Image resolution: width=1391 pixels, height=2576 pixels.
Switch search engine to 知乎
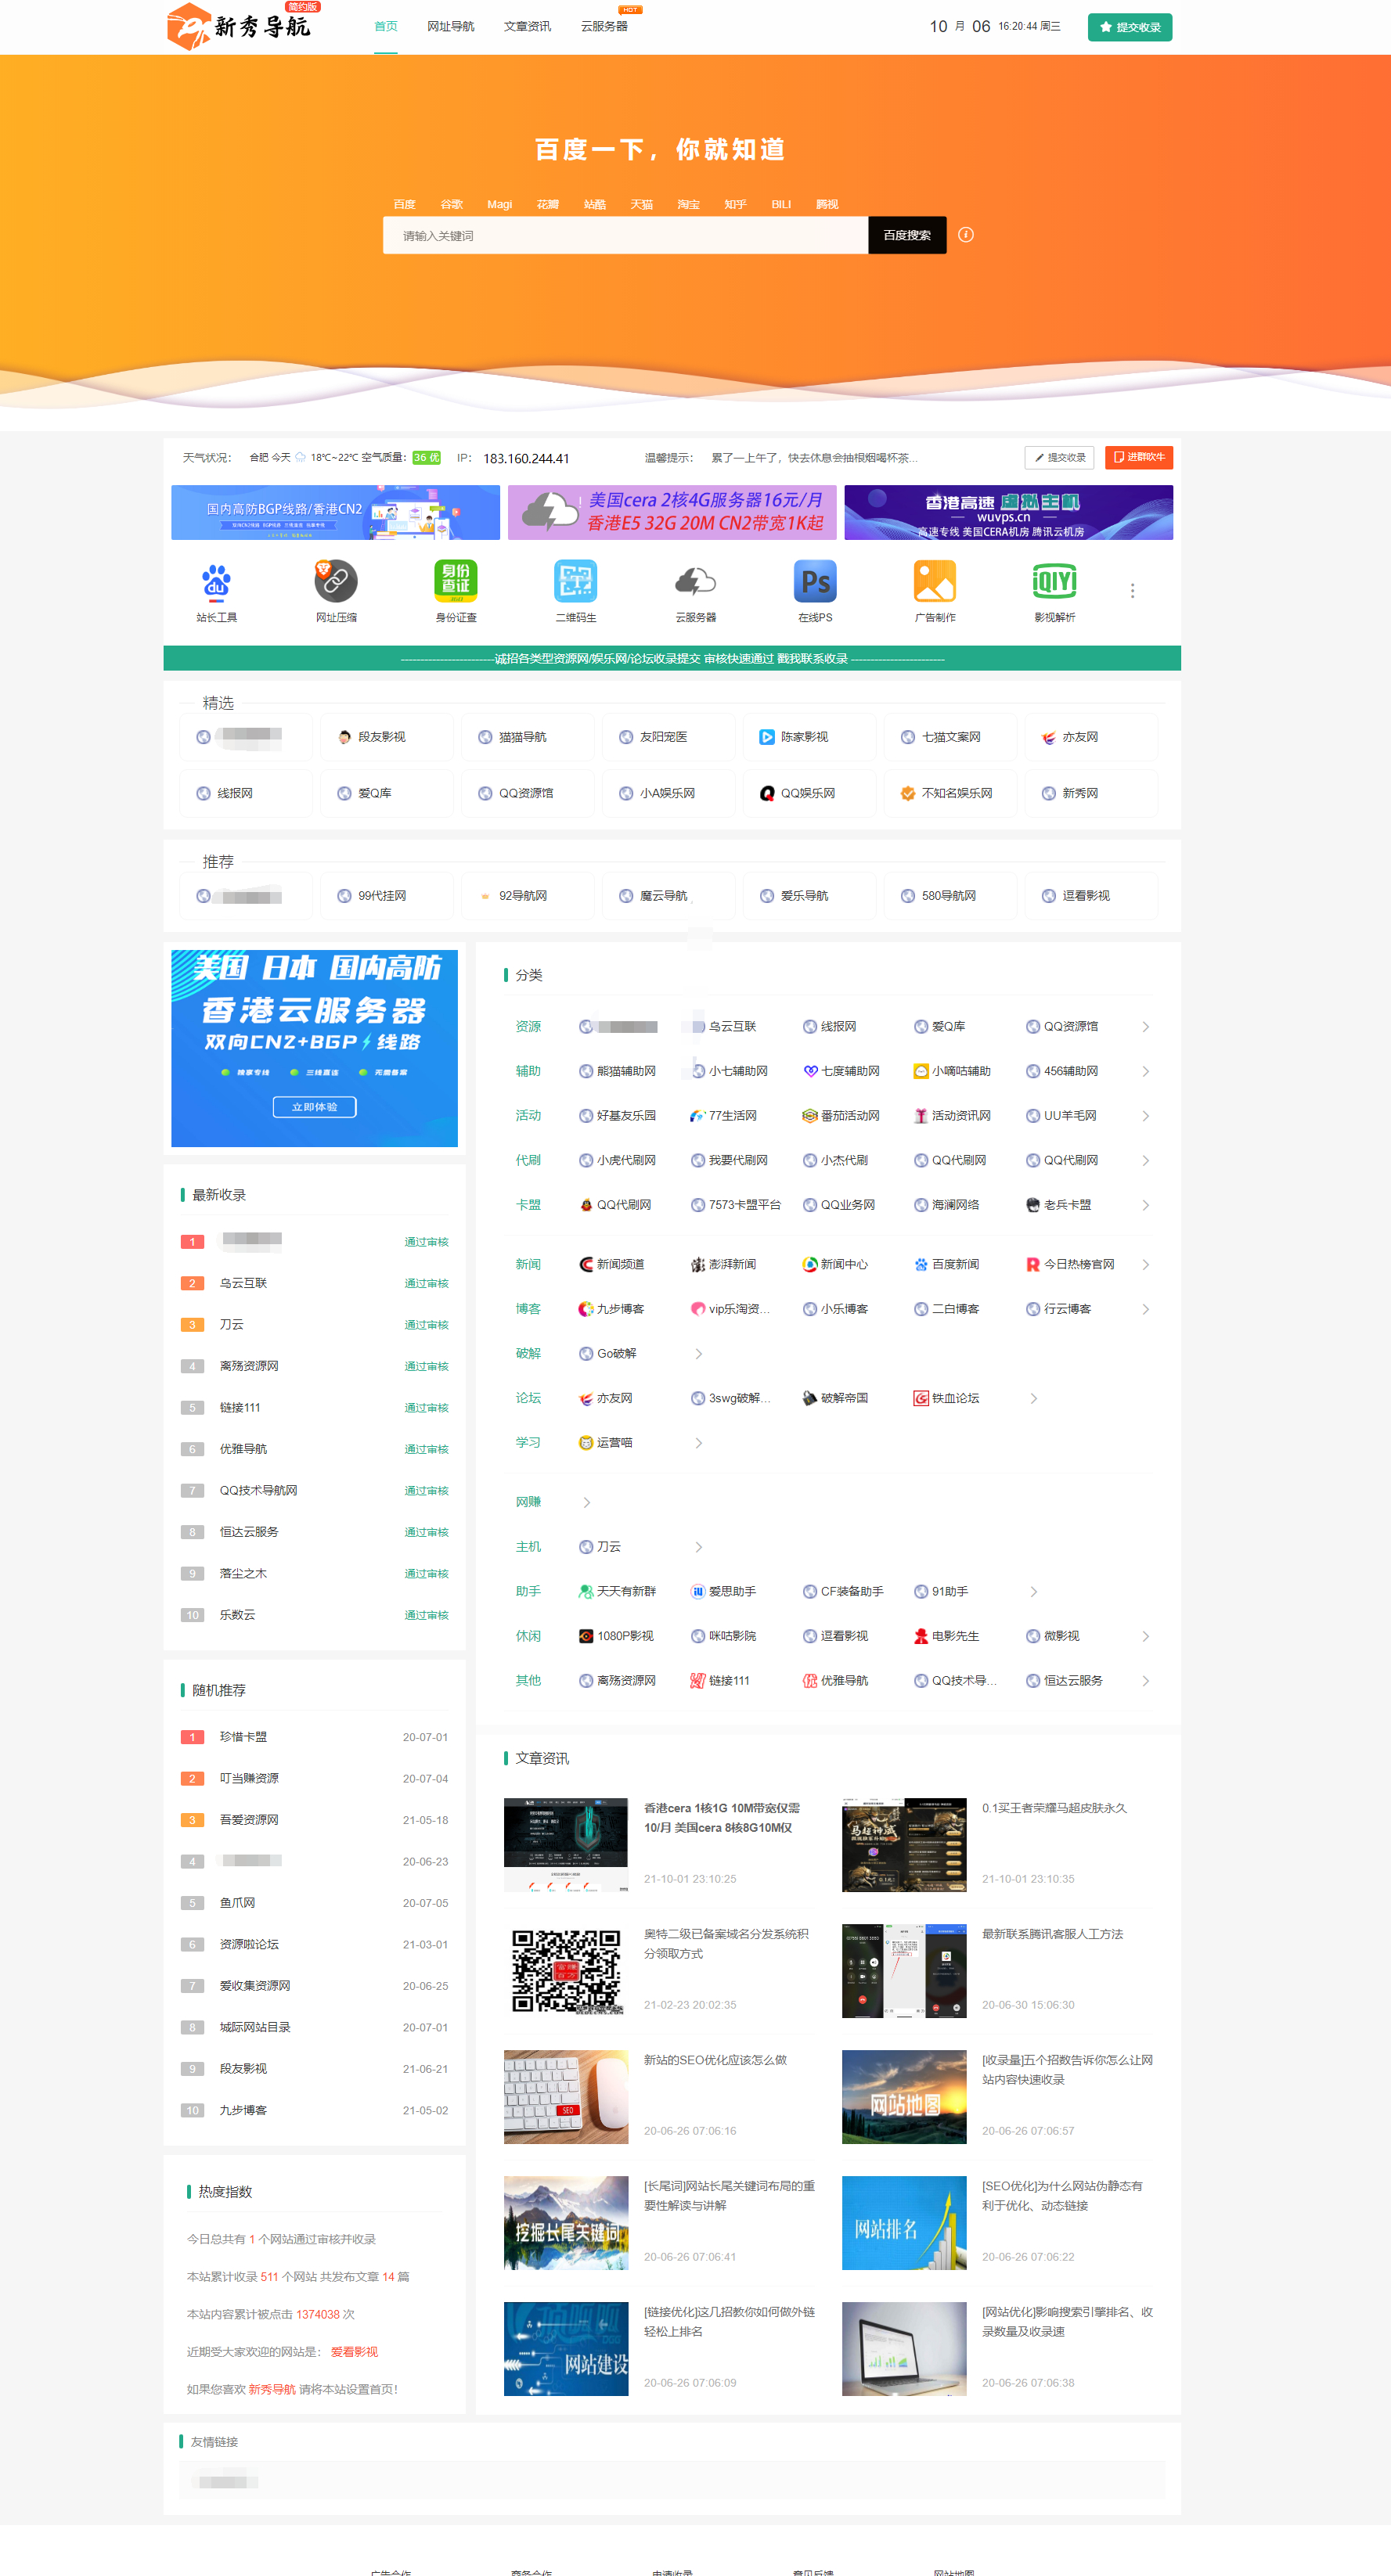(736, 204)
